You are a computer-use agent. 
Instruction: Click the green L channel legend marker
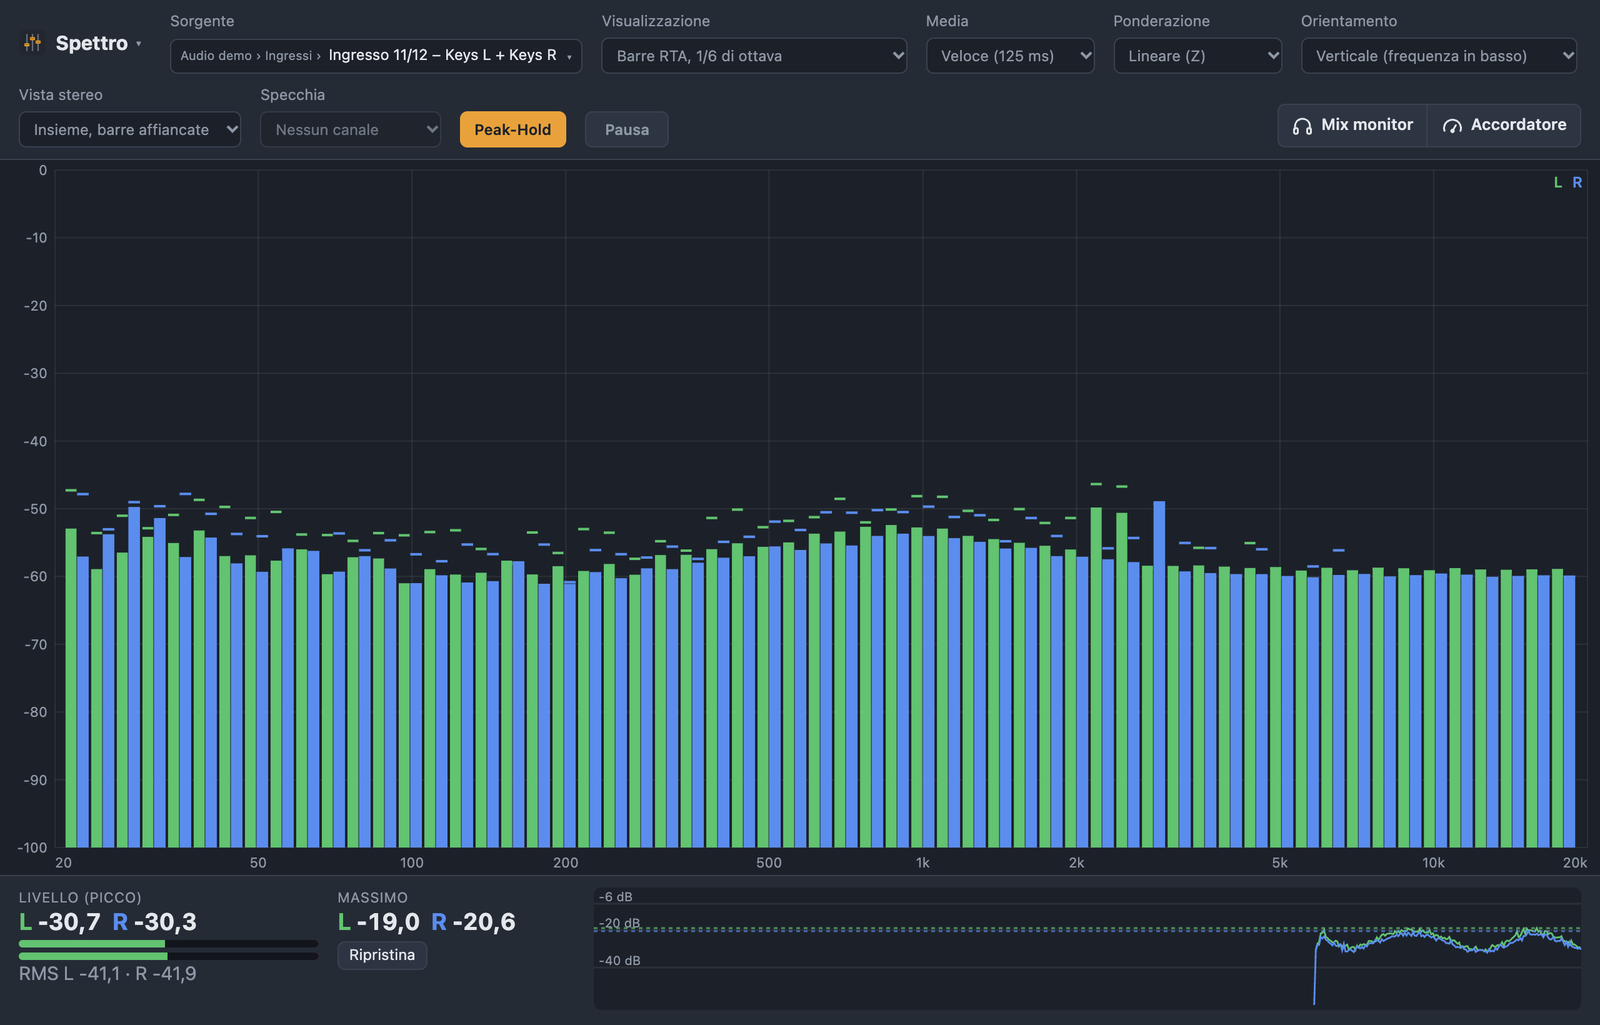[x=1557, y=183]
